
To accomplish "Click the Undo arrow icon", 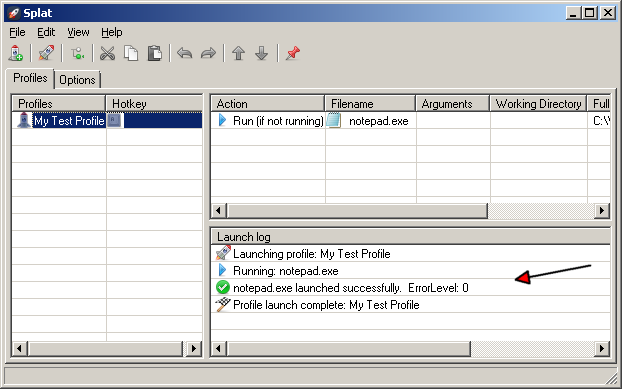I will click(x=184, y=53).
